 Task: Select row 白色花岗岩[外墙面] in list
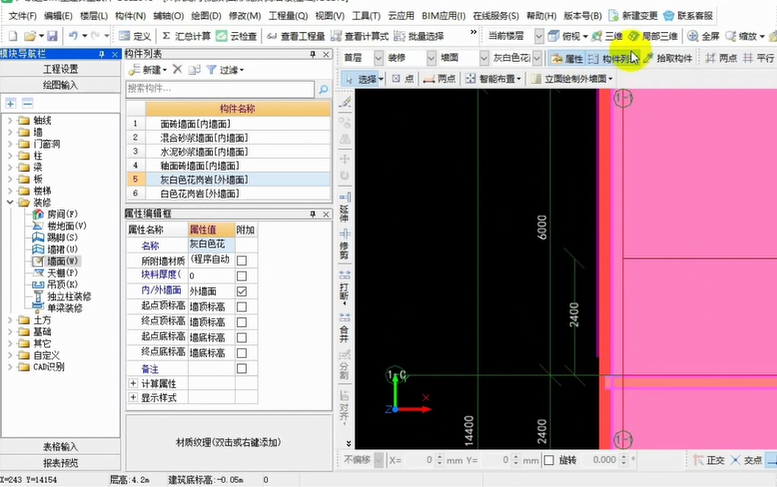point(199,193)
